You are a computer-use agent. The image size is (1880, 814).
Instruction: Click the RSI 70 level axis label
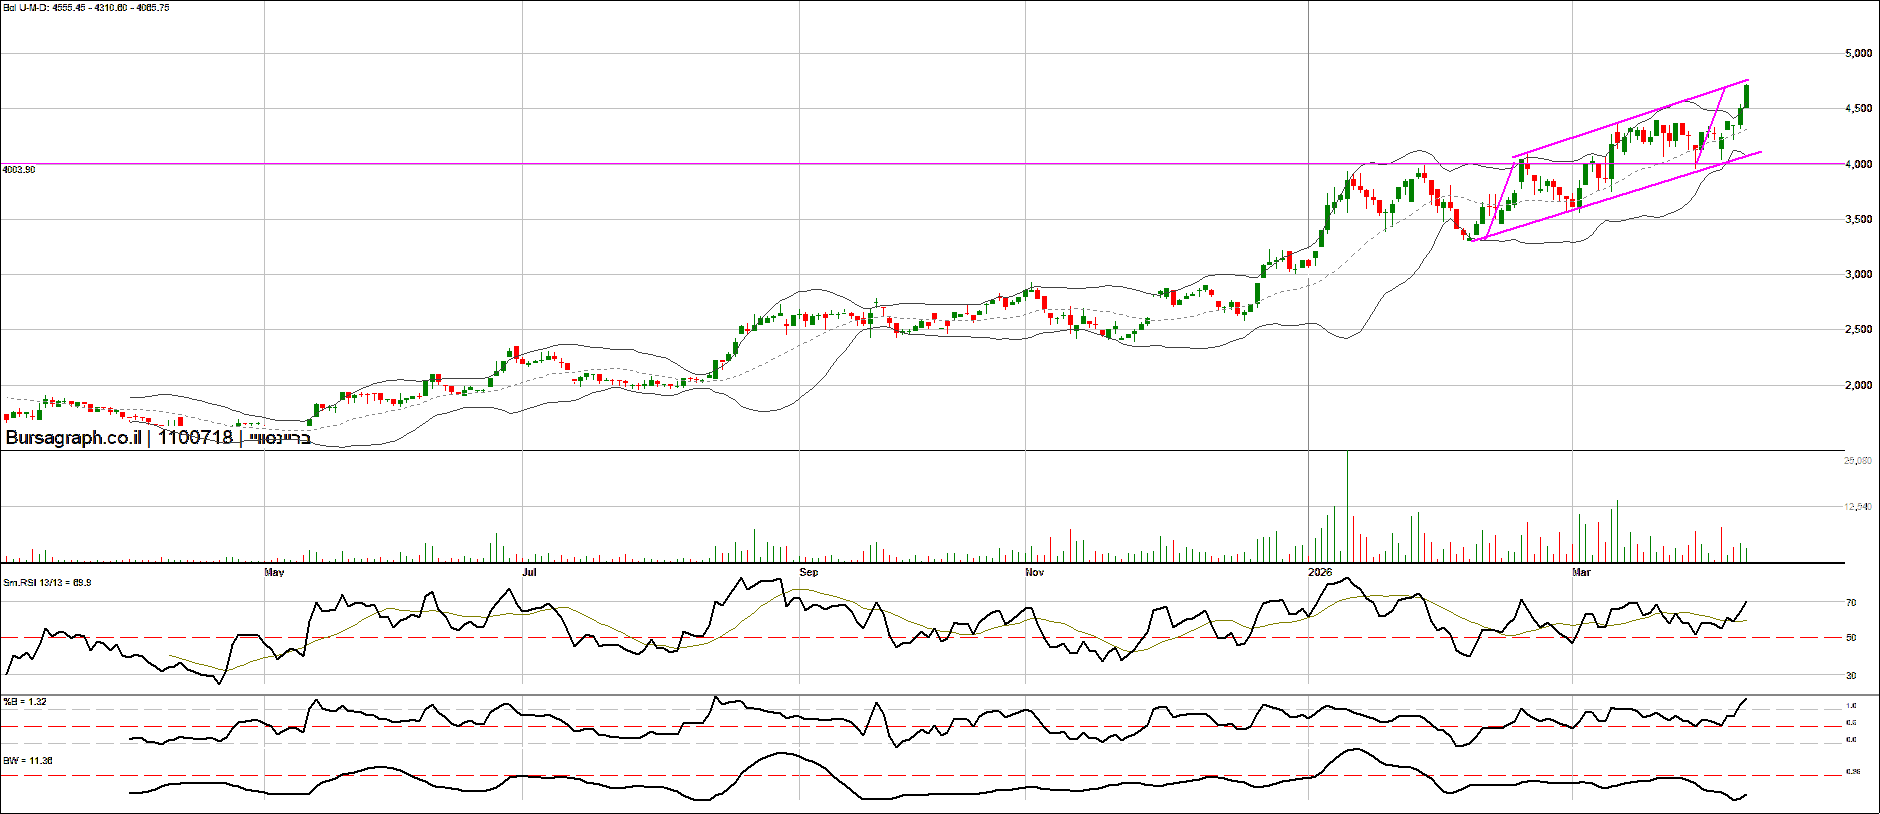coord(1851,603)
